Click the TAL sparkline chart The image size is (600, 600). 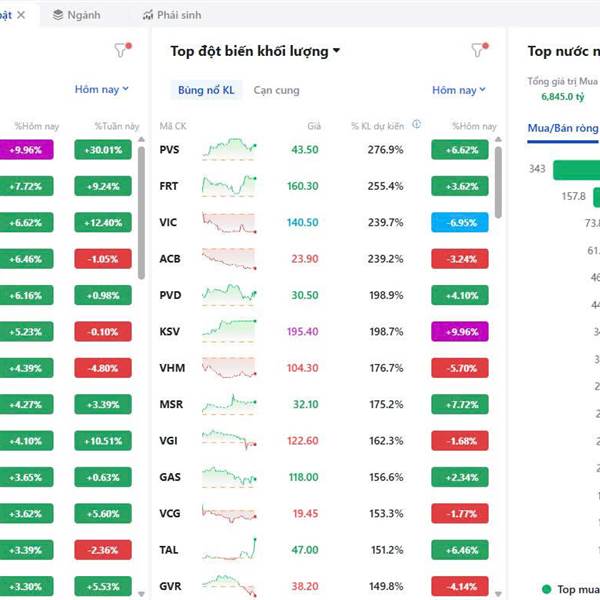tap(229, 549)
